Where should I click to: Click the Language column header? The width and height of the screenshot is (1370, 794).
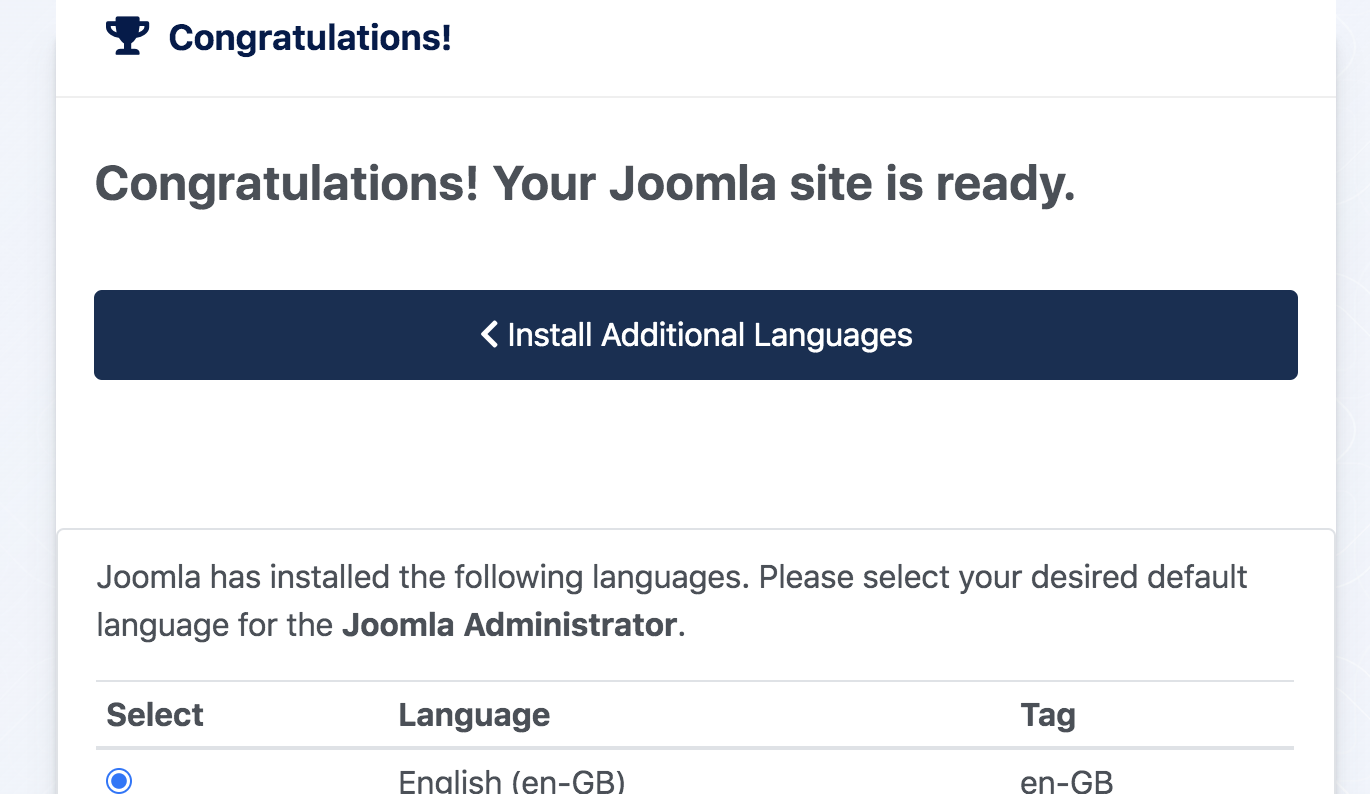tap(474, 714)
